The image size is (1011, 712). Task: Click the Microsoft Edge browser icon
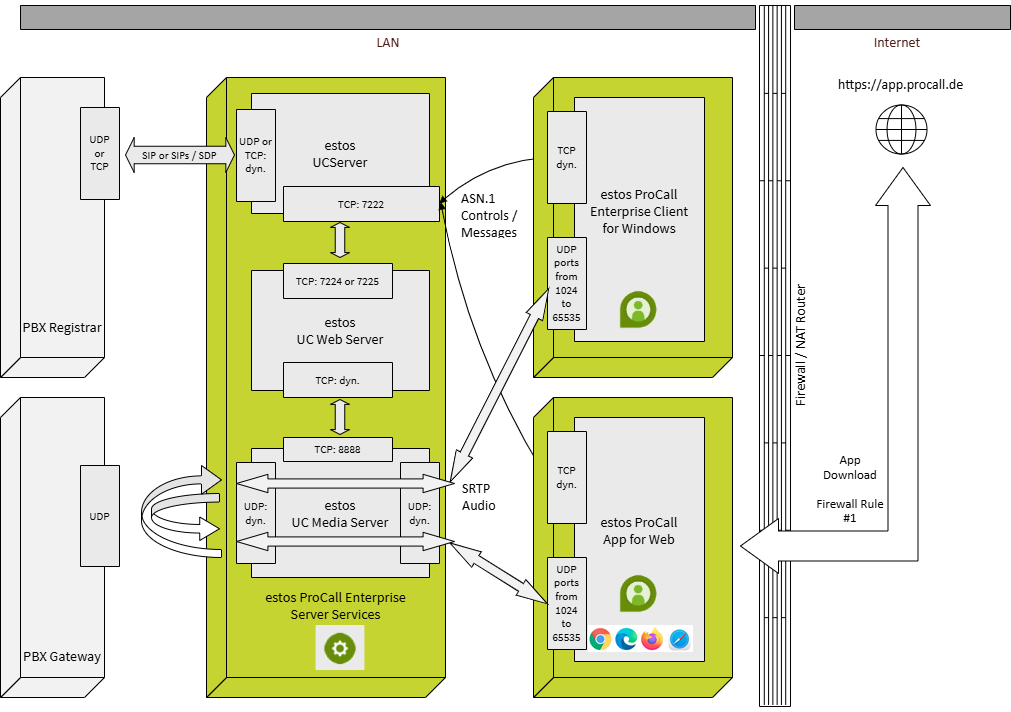tap(627, 639)
